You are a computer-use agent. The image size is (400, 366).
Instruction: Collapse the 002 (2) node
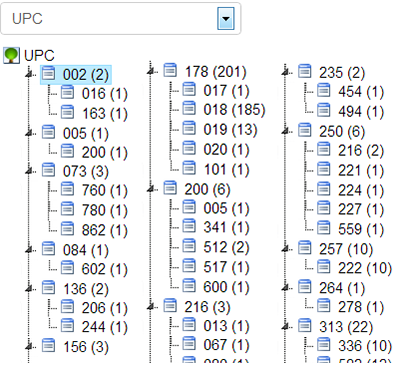click(x=30, y=74)
